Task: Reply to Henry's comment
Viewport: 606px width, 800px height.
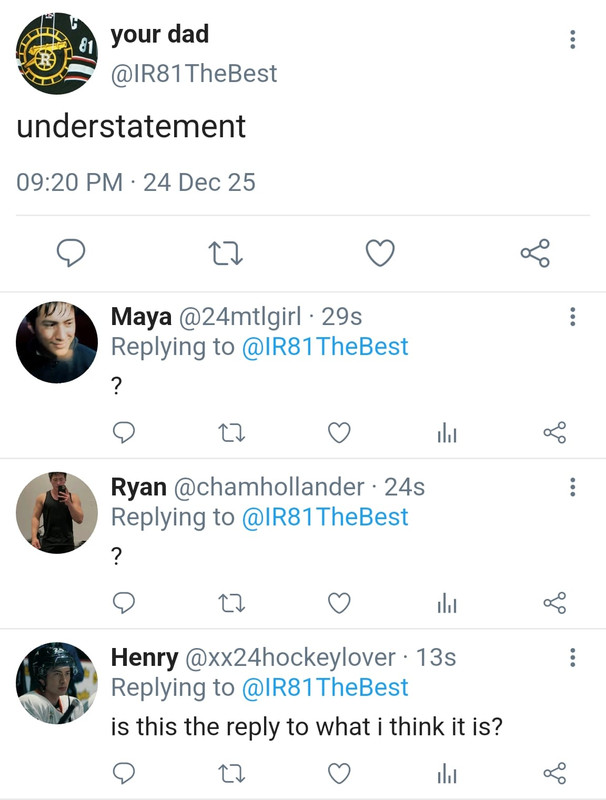Action: point(124,772)
